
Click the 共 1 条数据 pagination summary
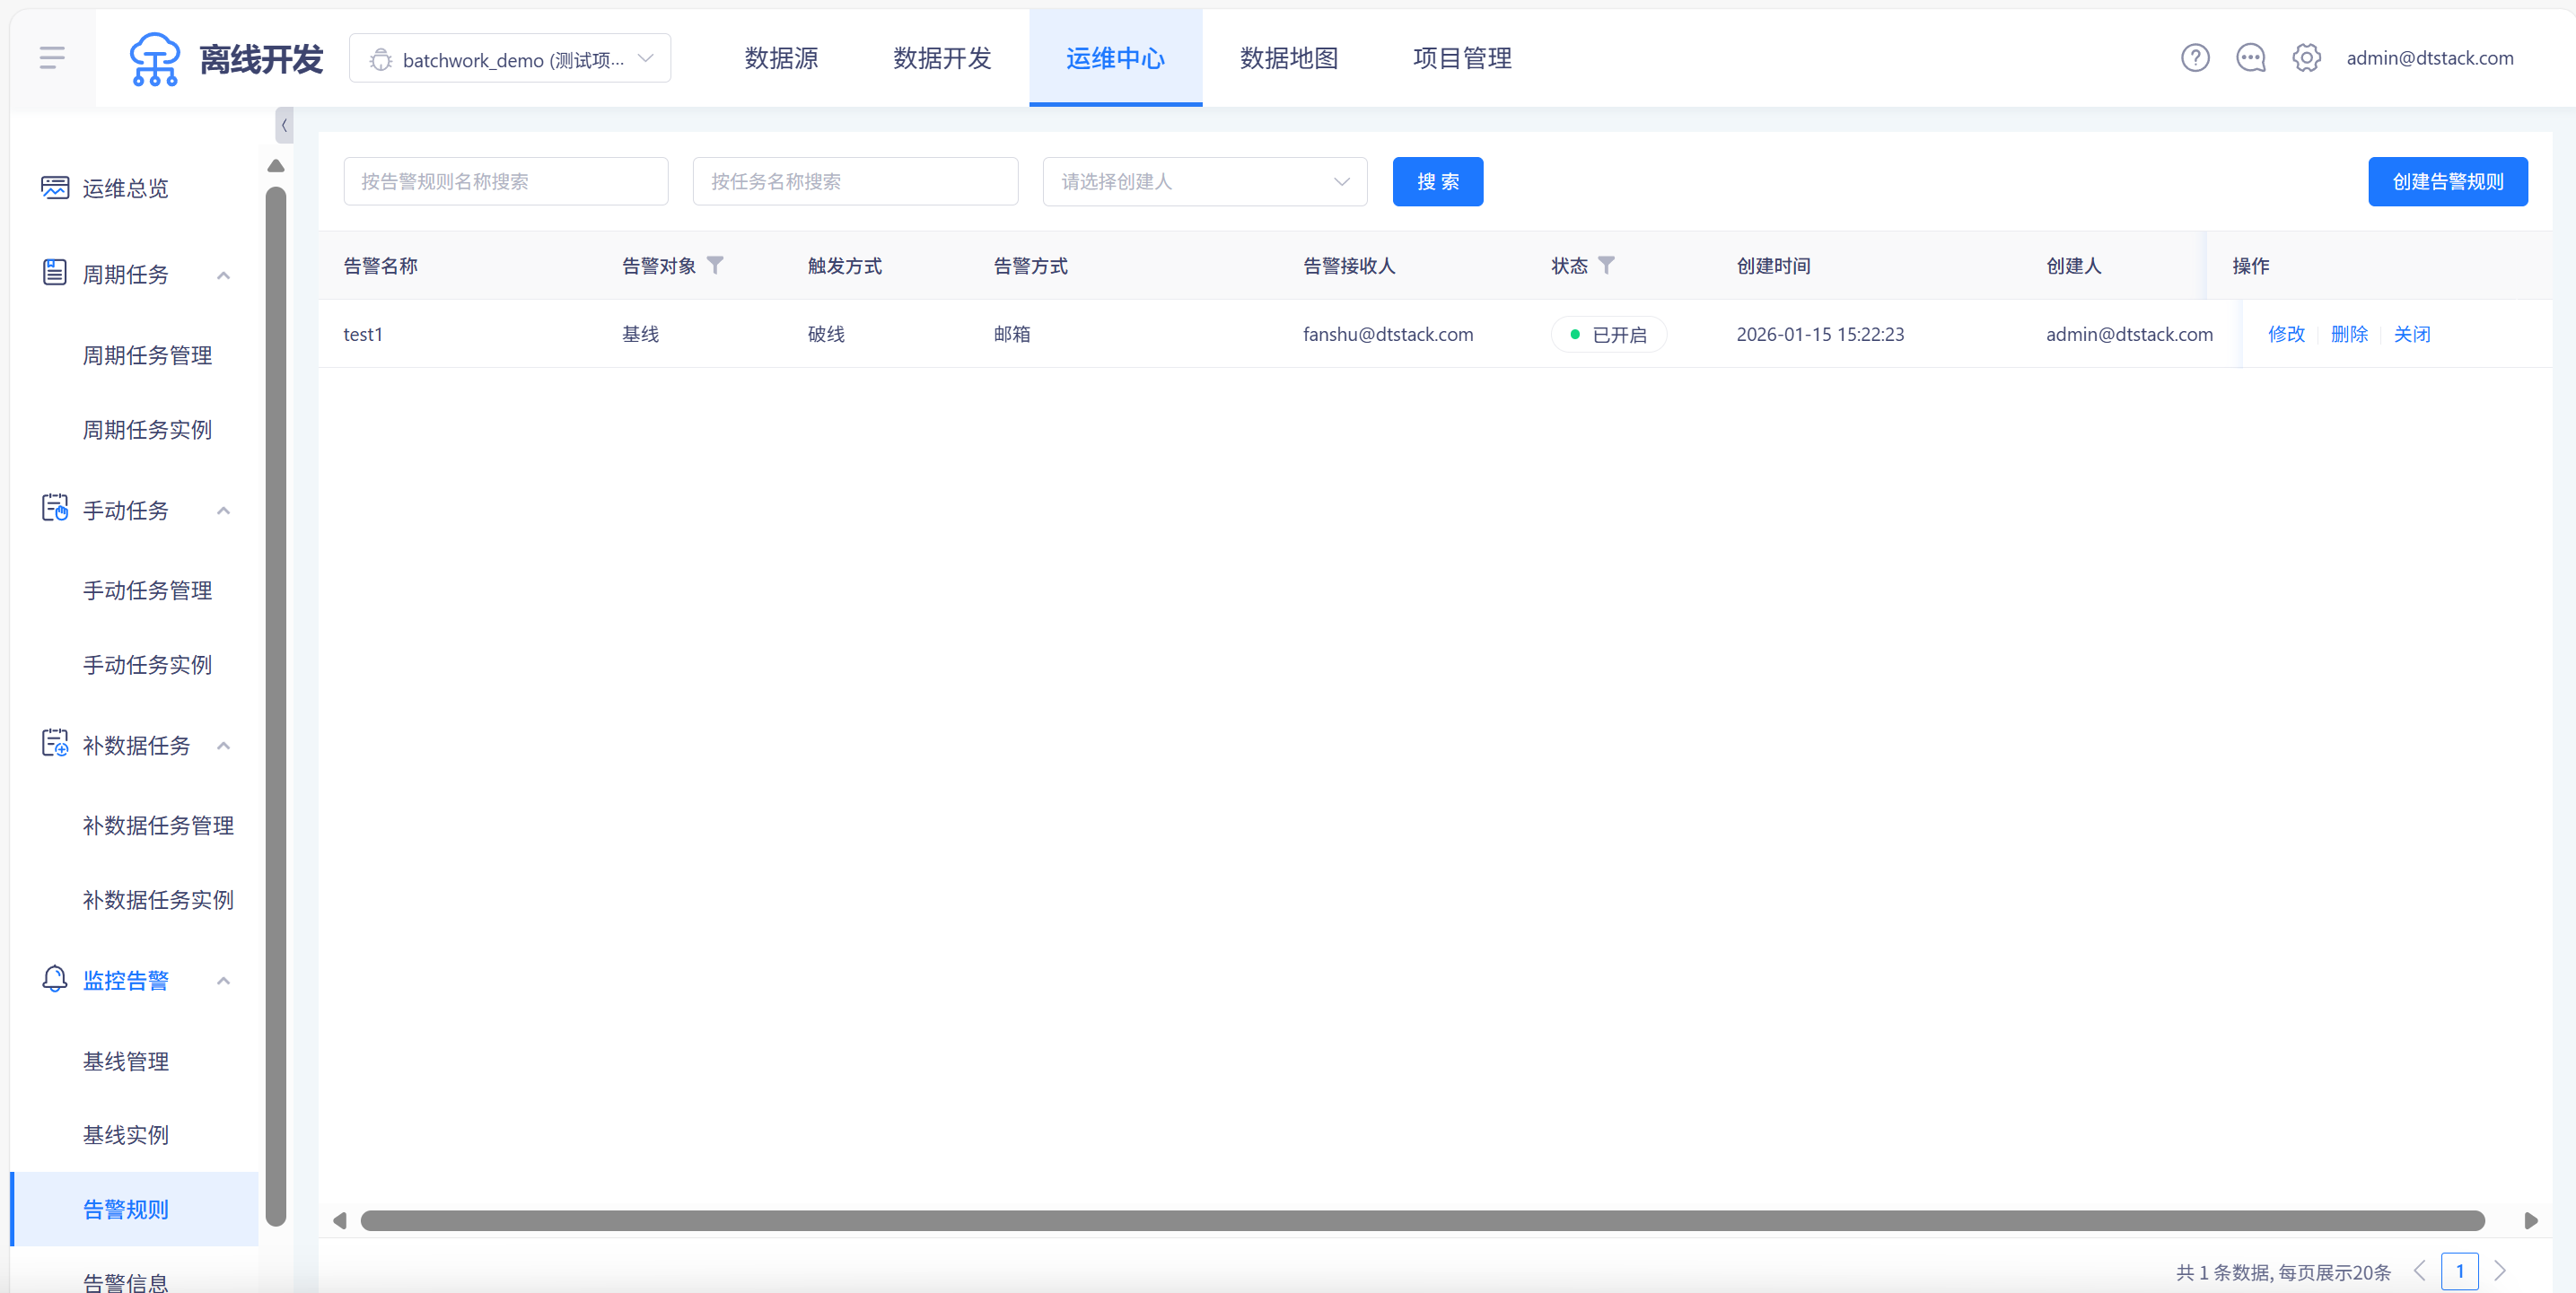2283,1272
